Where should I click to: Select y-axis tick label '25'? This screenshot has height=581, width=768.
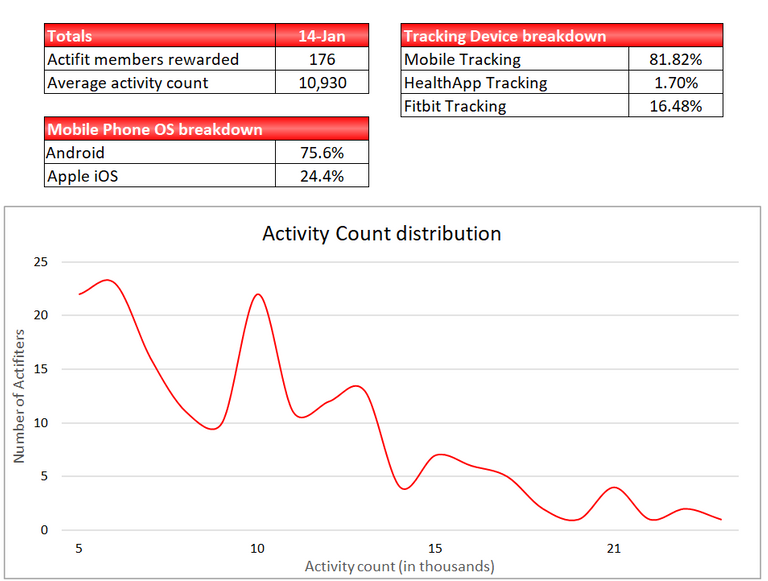(41, 262)
